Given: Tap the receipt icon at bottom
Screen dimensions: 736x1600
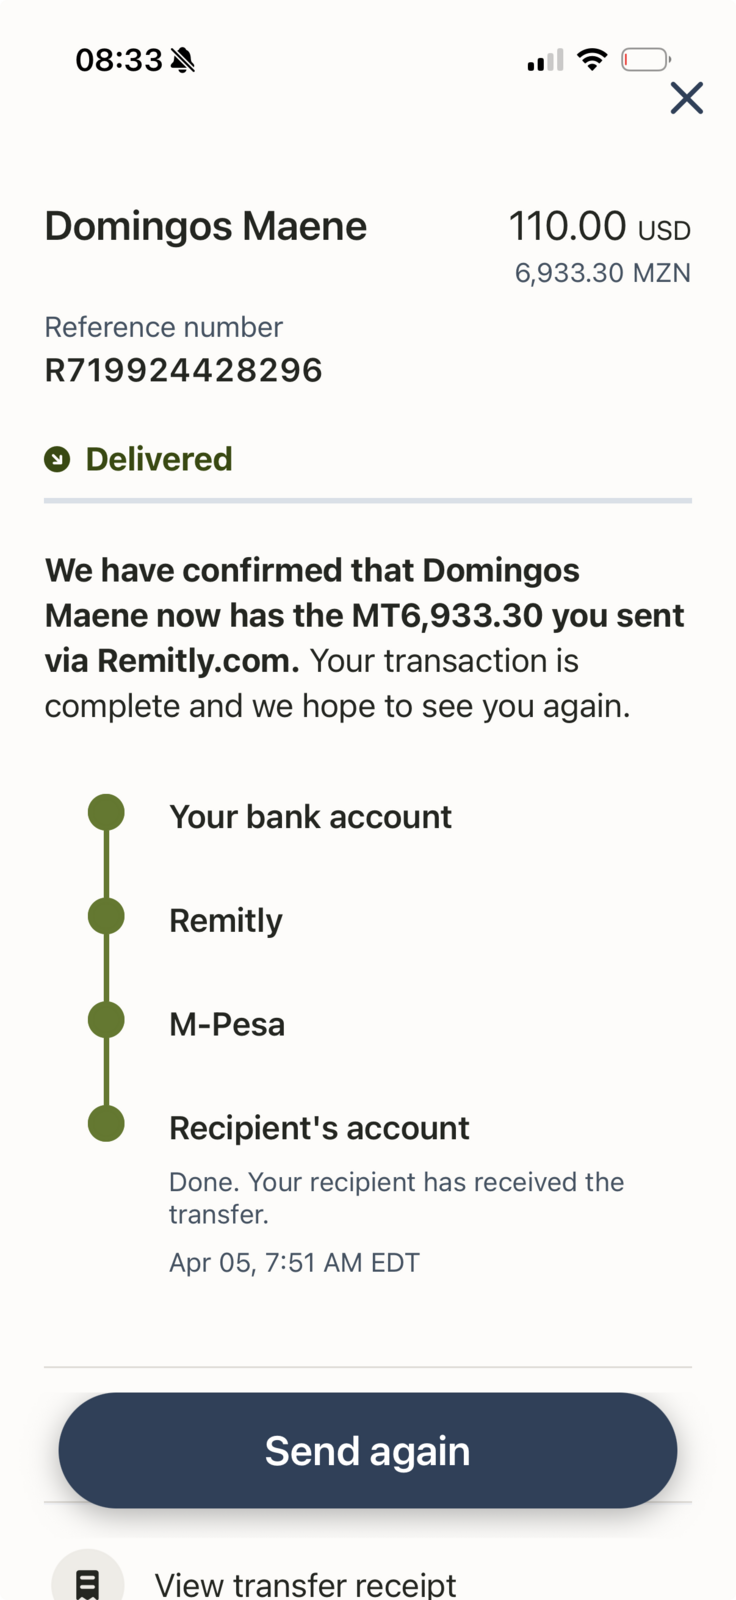Looking at the screenshot, I should click(x=88, y=1582).
